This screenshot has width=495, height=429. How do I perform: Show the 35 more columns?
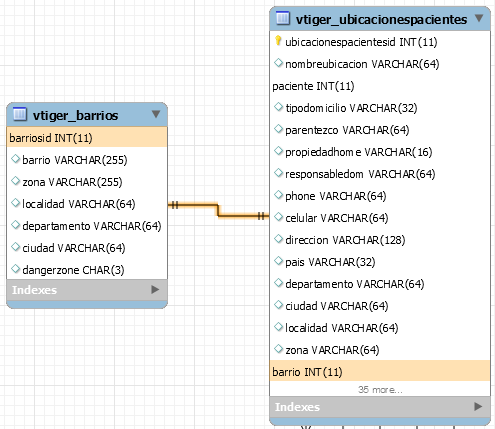click(380, 389)
